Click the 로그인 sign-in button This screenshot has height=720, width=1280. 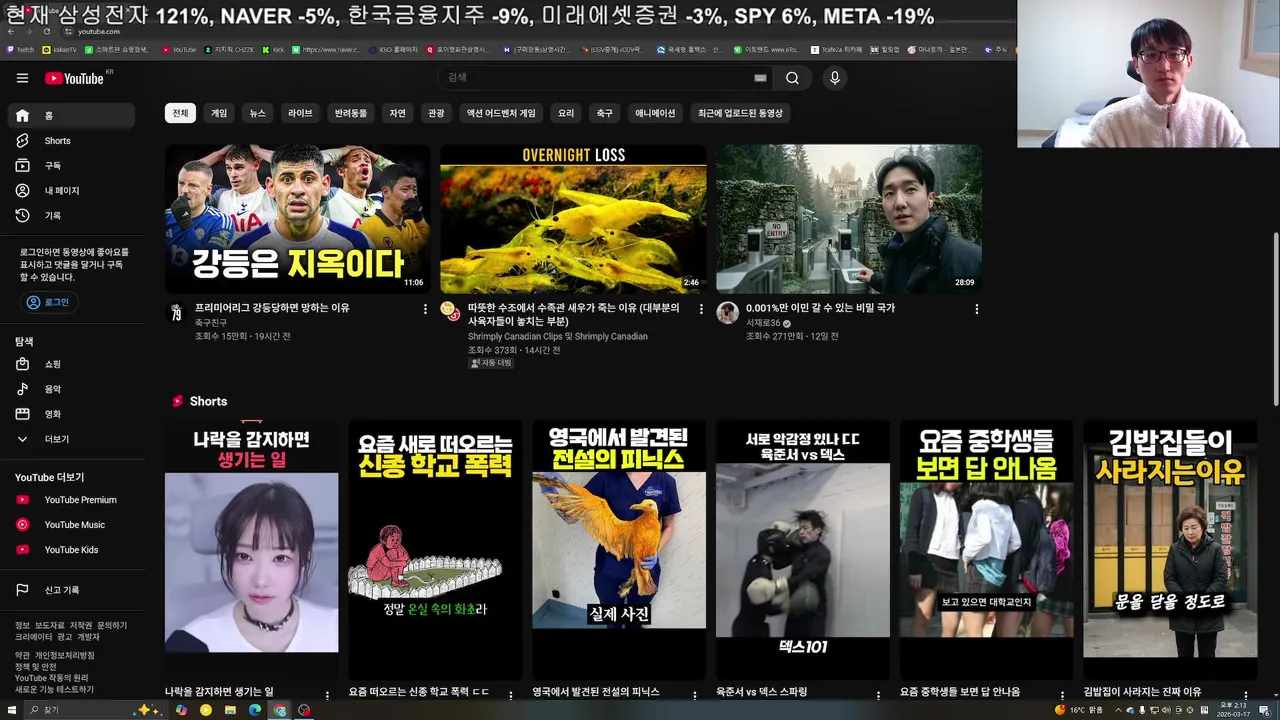[x=49, y=302]
